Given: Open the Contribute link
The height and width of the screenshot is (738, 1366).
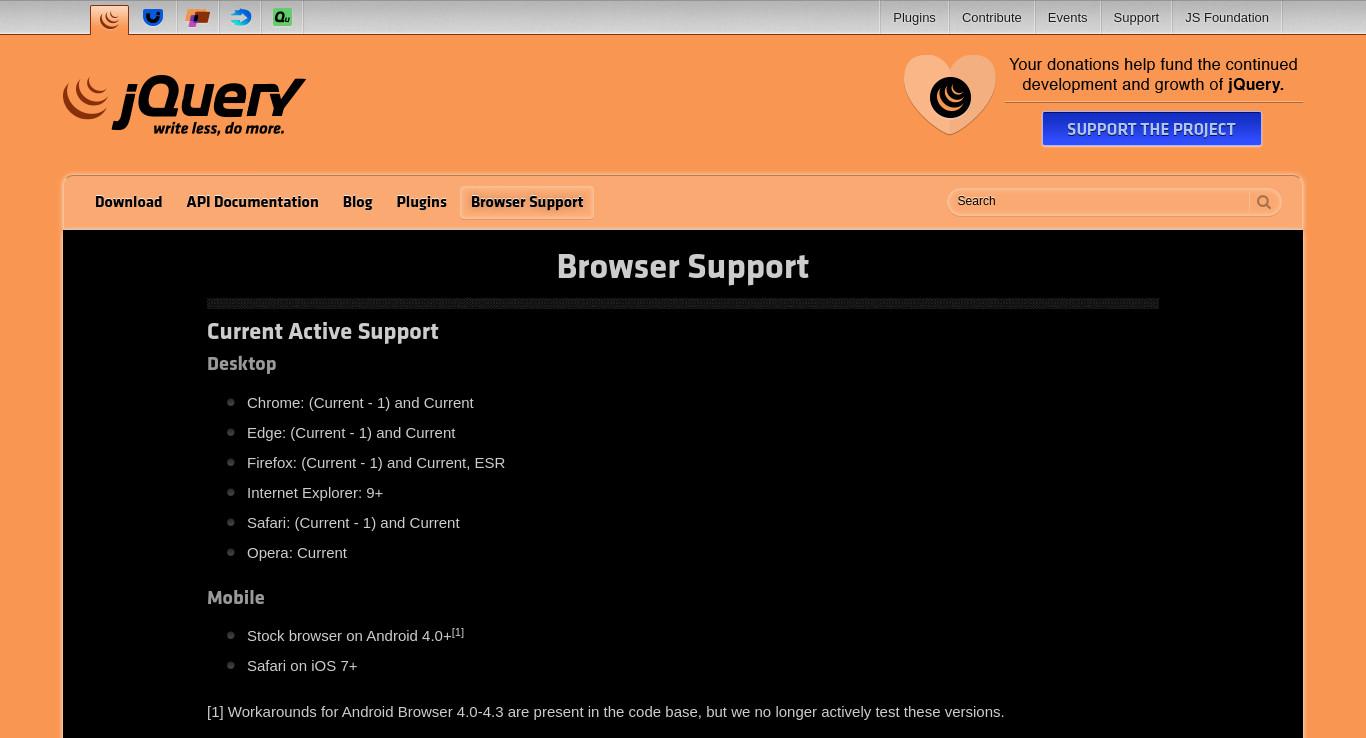Looking at the screenshot, I should (x=991, y=17).
